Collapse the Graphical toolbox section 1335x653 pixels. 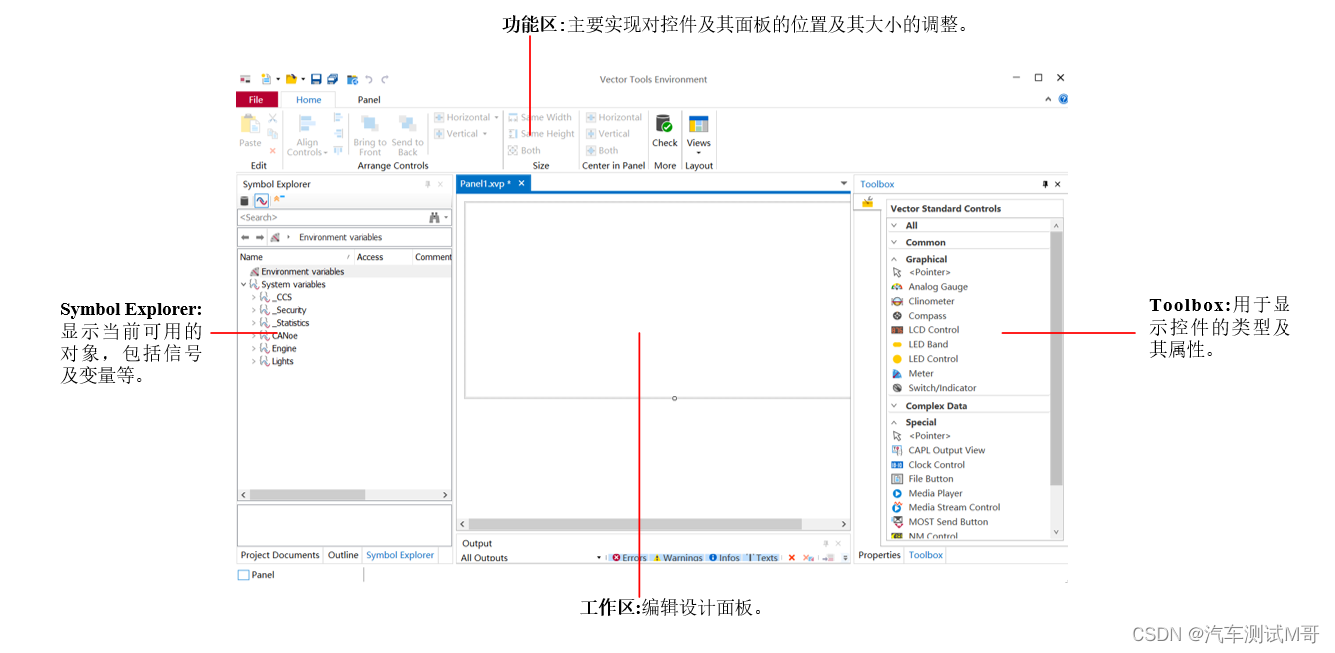[894, 259]
